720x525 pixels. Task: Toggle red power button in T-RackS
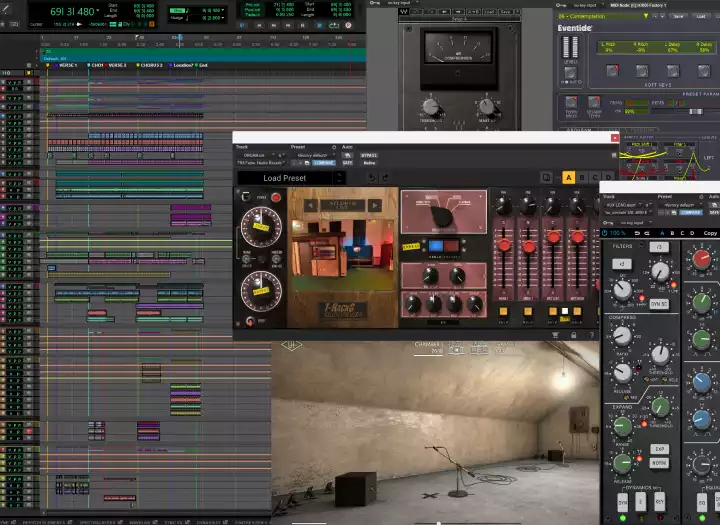coord(276,198)
